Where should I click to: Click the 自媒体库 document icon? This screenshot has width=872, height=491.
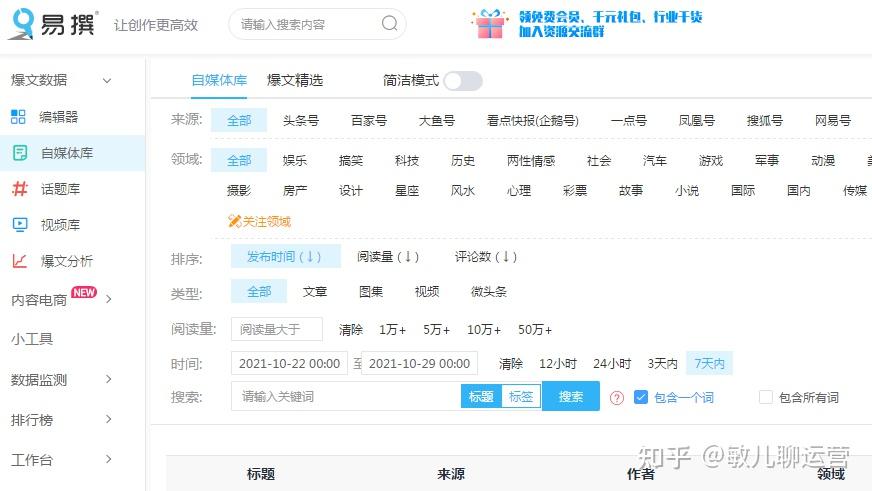tap(20, 153)
